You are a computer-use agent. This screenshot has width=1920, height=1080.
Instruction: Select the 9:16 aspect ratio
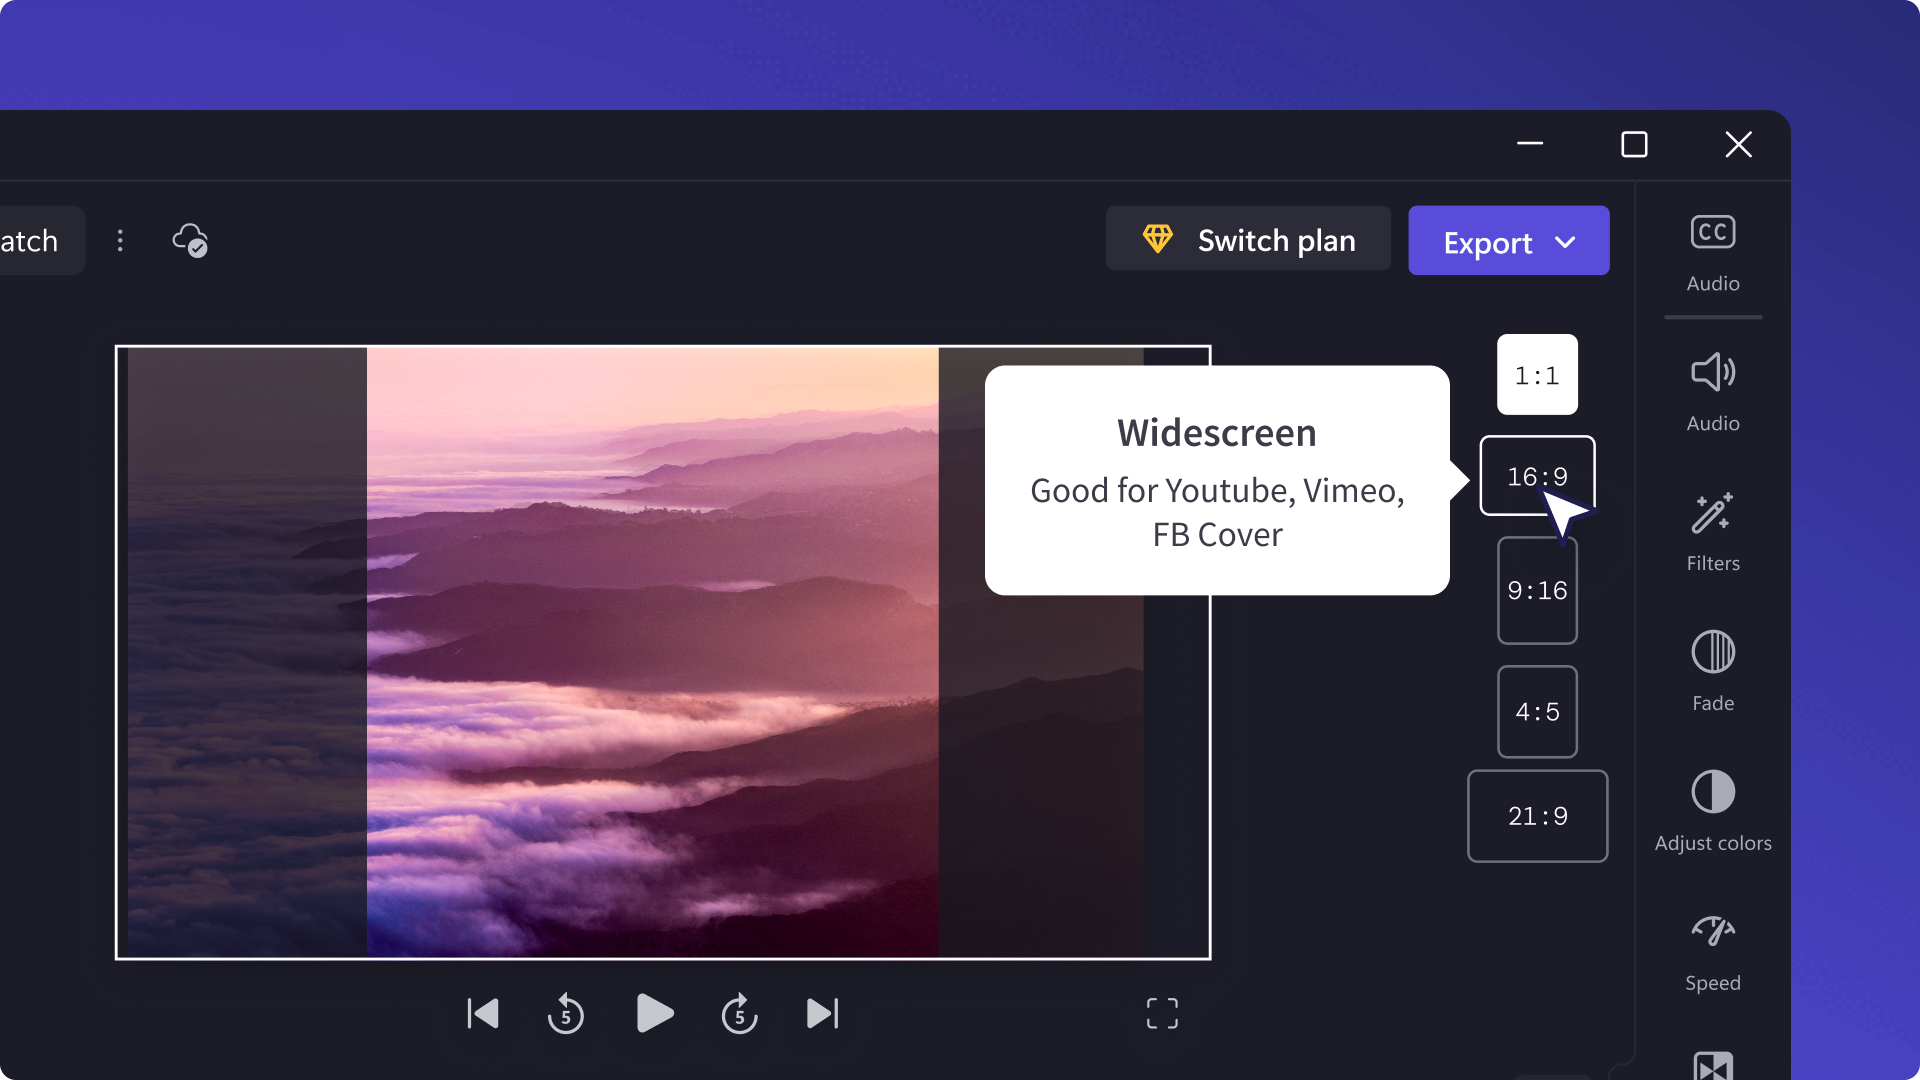coord(1538,589)
